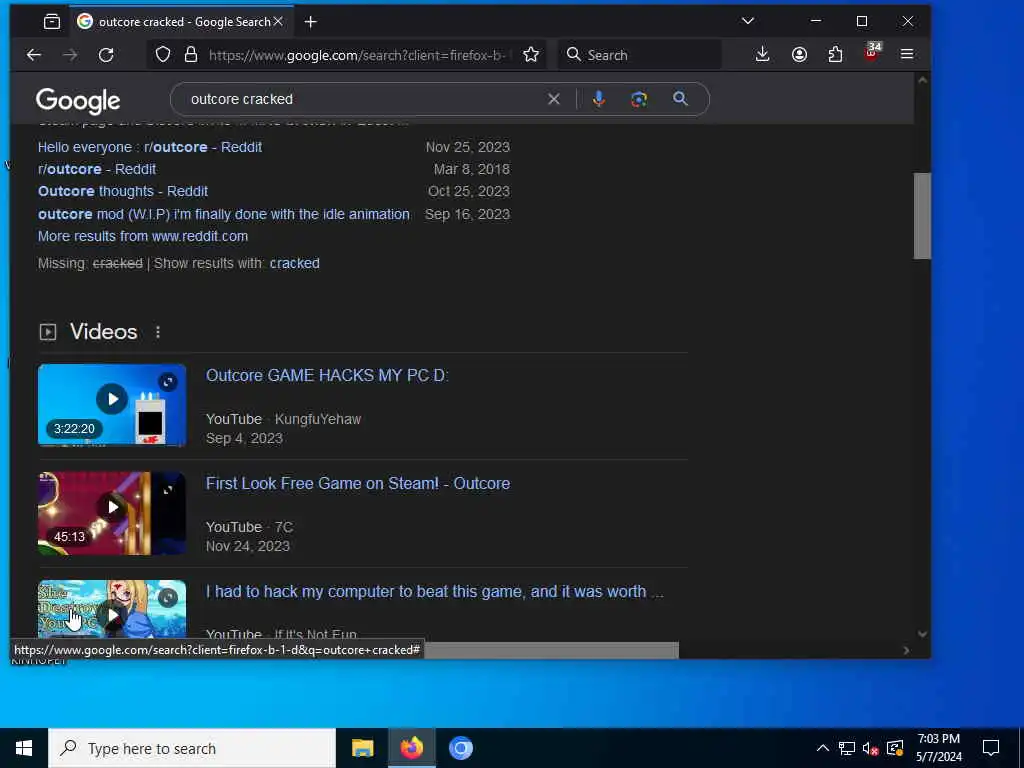
Task: Click horizontal scrollbar right arrow
Action: [906, 650]
